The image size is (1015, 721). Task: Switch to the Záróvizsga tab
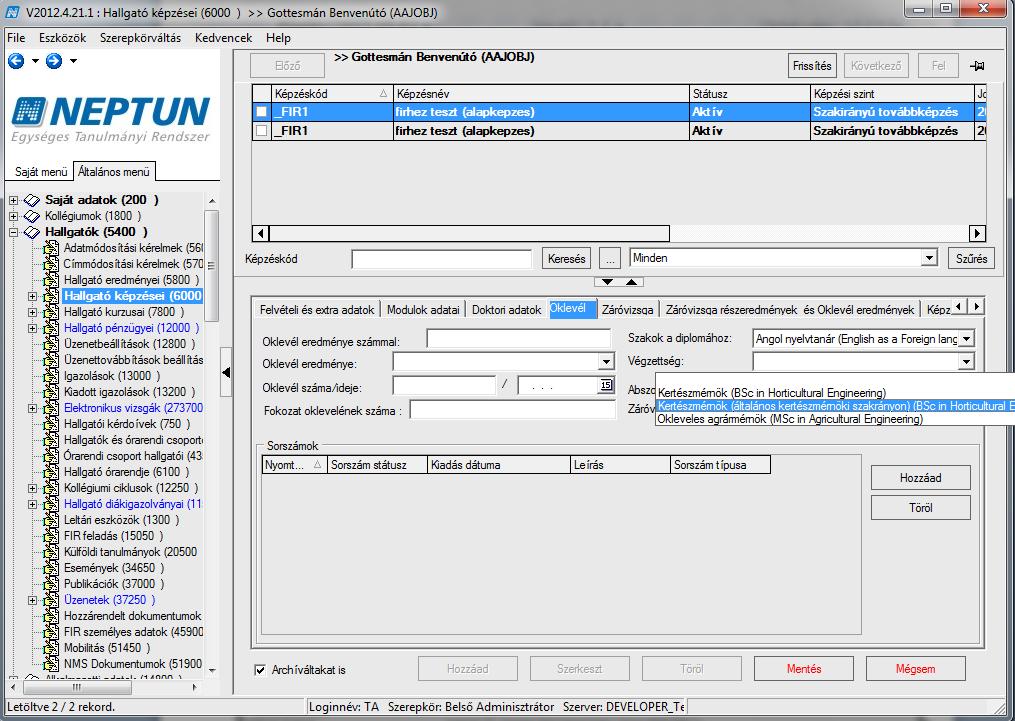click(627, 310)
